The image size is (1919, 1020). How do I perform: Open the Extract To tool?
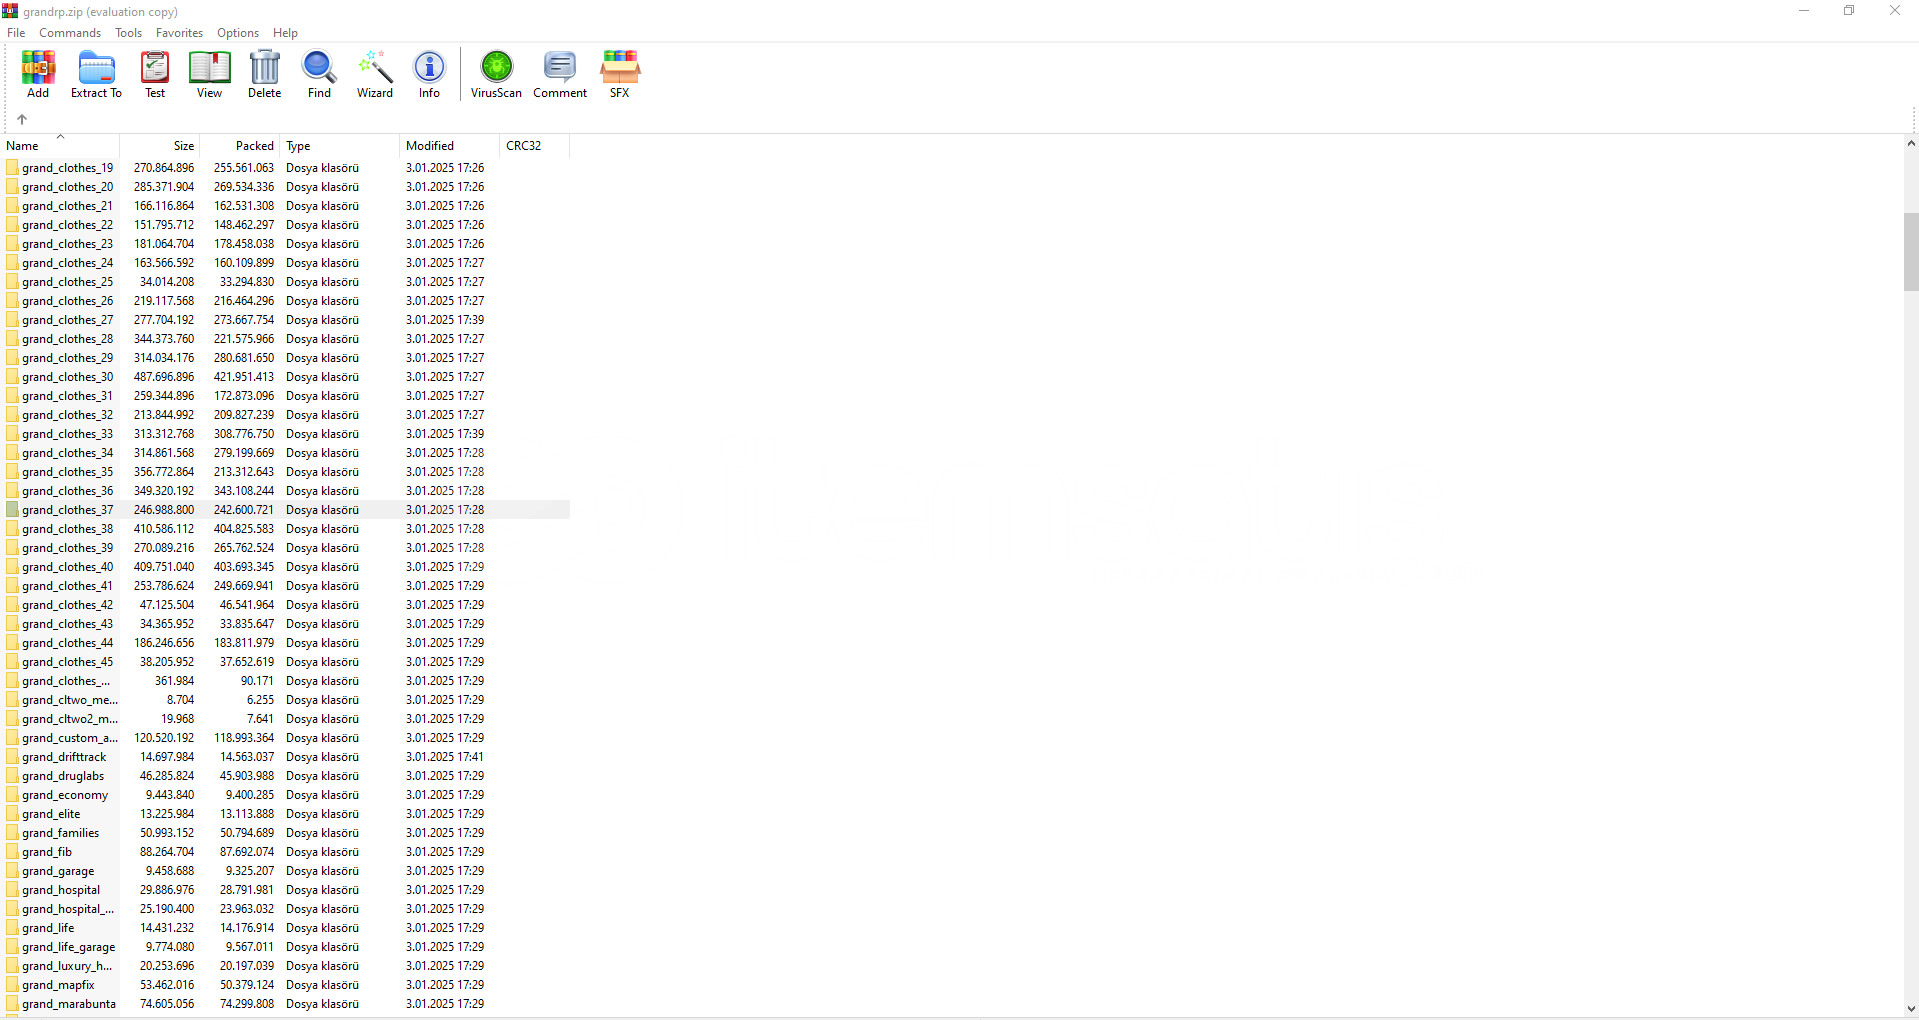96,74
